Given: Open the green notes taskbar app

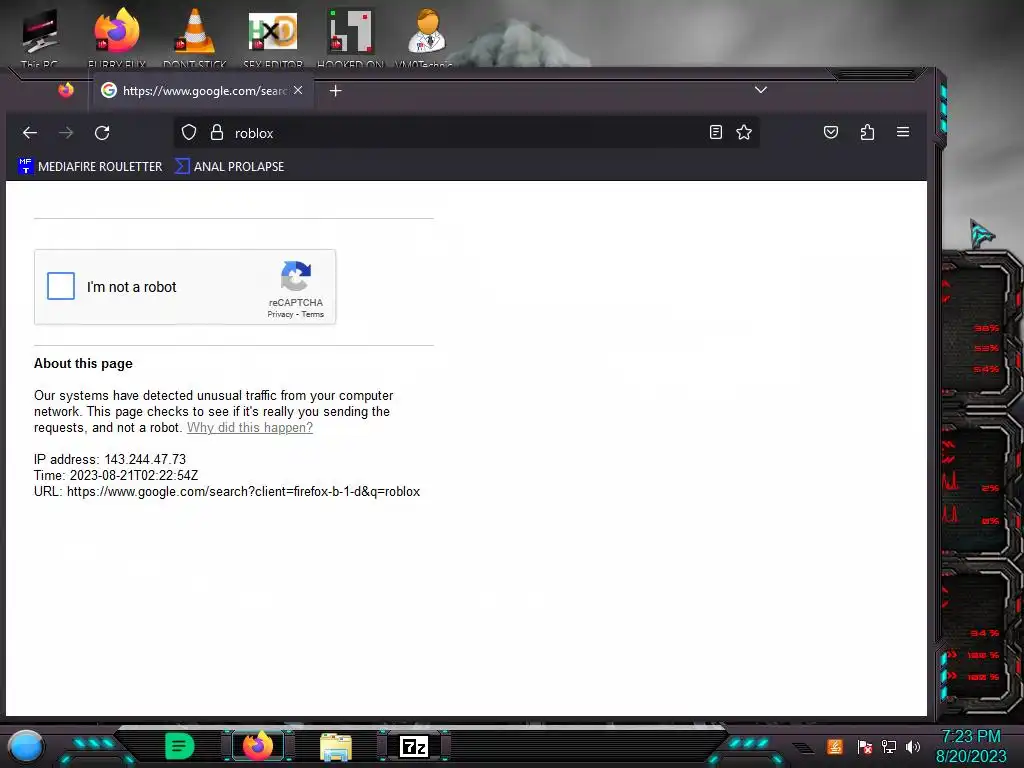Looking at the screenshot, I should coord(180,746).
